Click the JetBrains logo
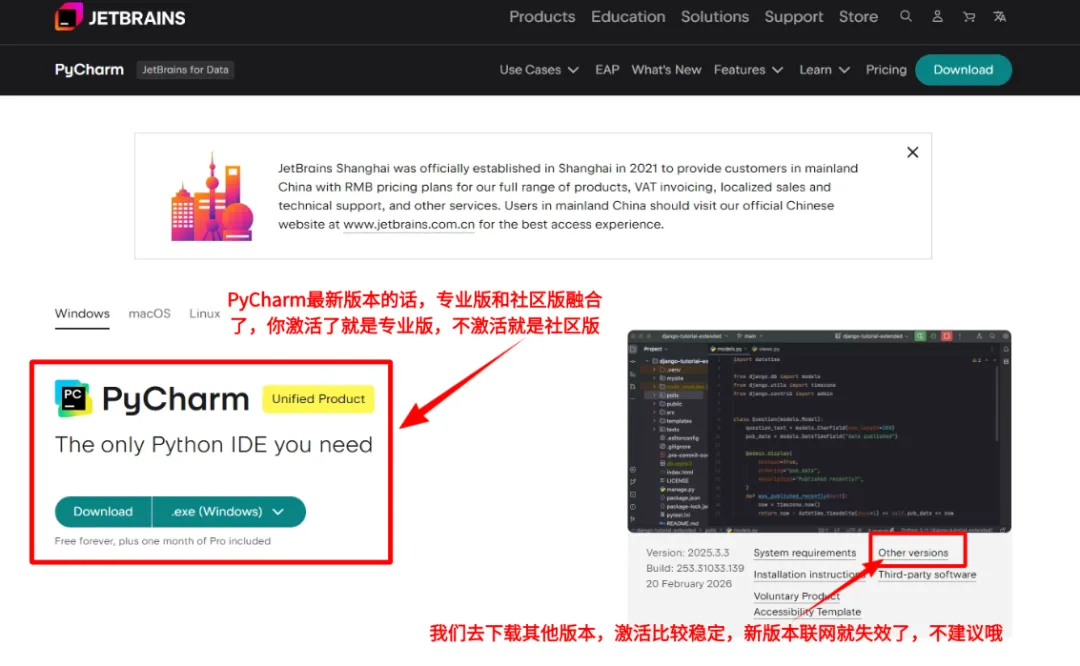 pyautogui.click(x=120, y=17)
